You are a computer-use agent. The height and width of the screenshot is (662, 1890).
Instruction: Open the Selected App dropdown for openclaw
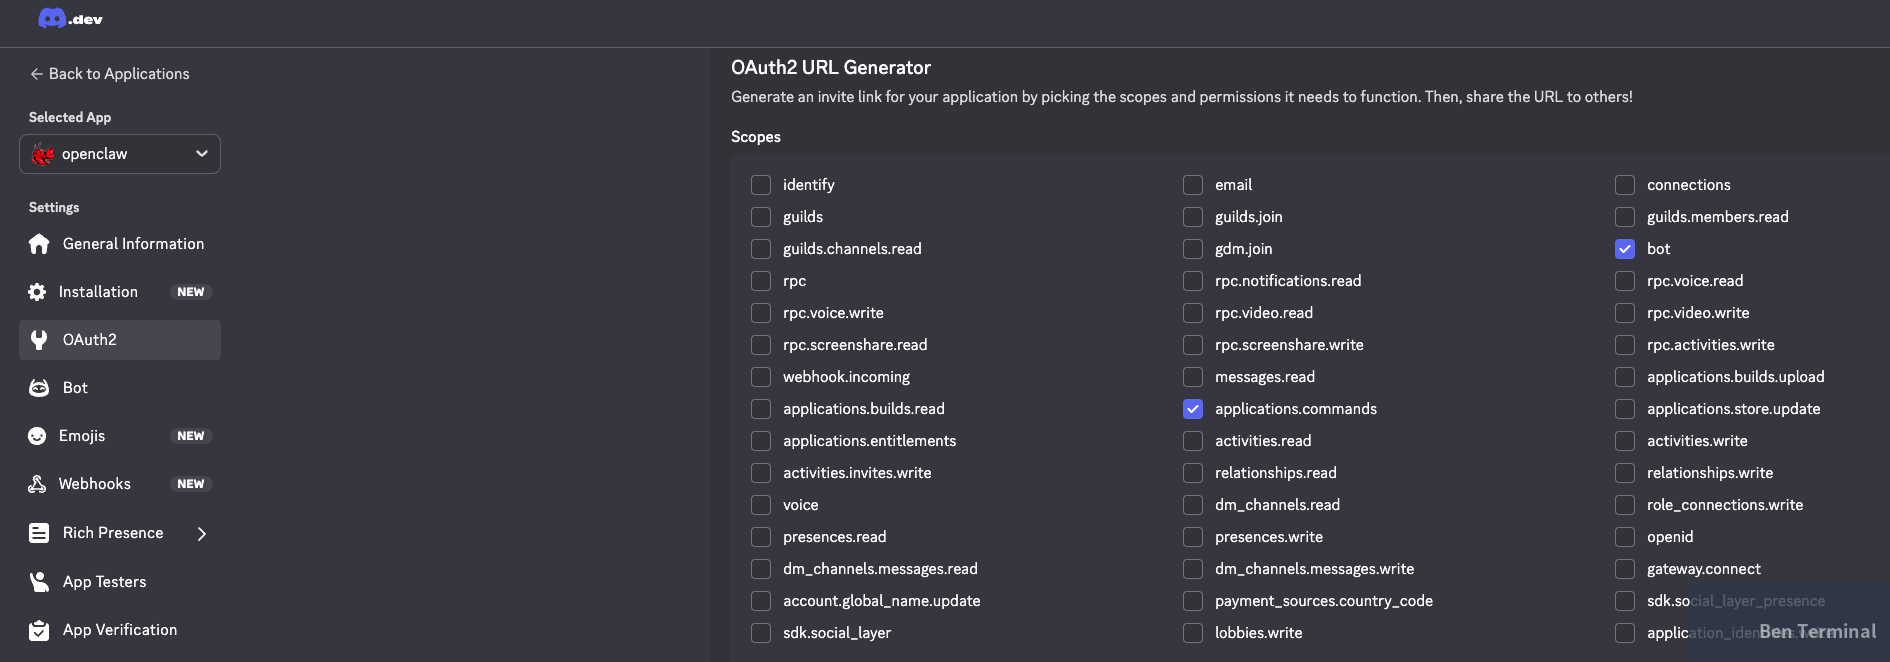coord(120,154)
